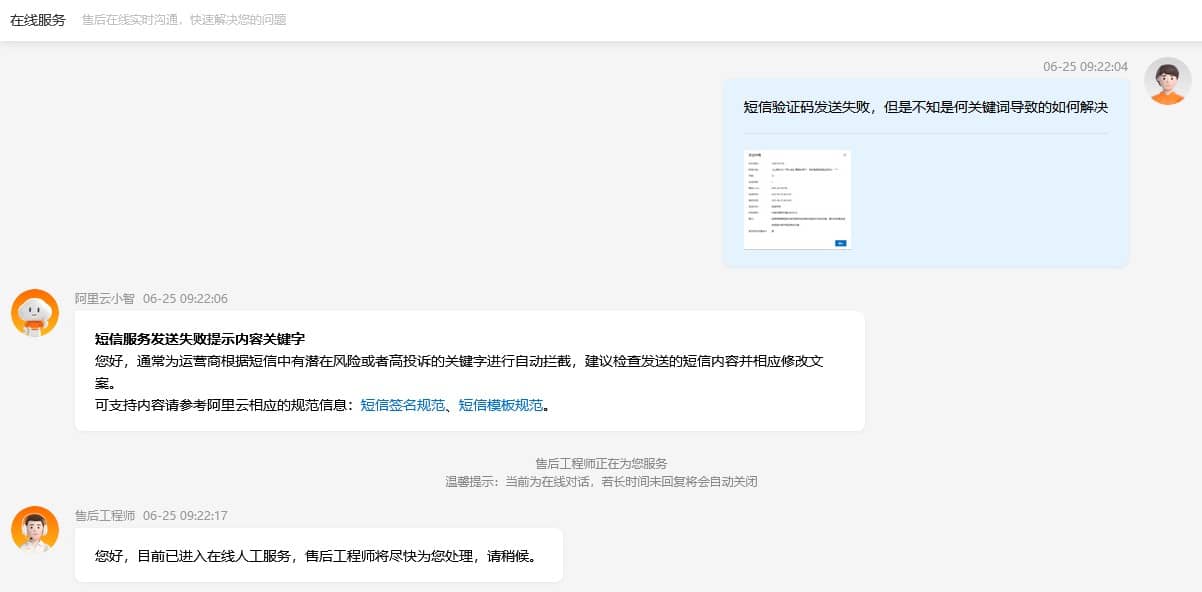Click the 阿里云小智 sender name
1202x592 pixels.
pyautogui.click(x=104, y=299)
